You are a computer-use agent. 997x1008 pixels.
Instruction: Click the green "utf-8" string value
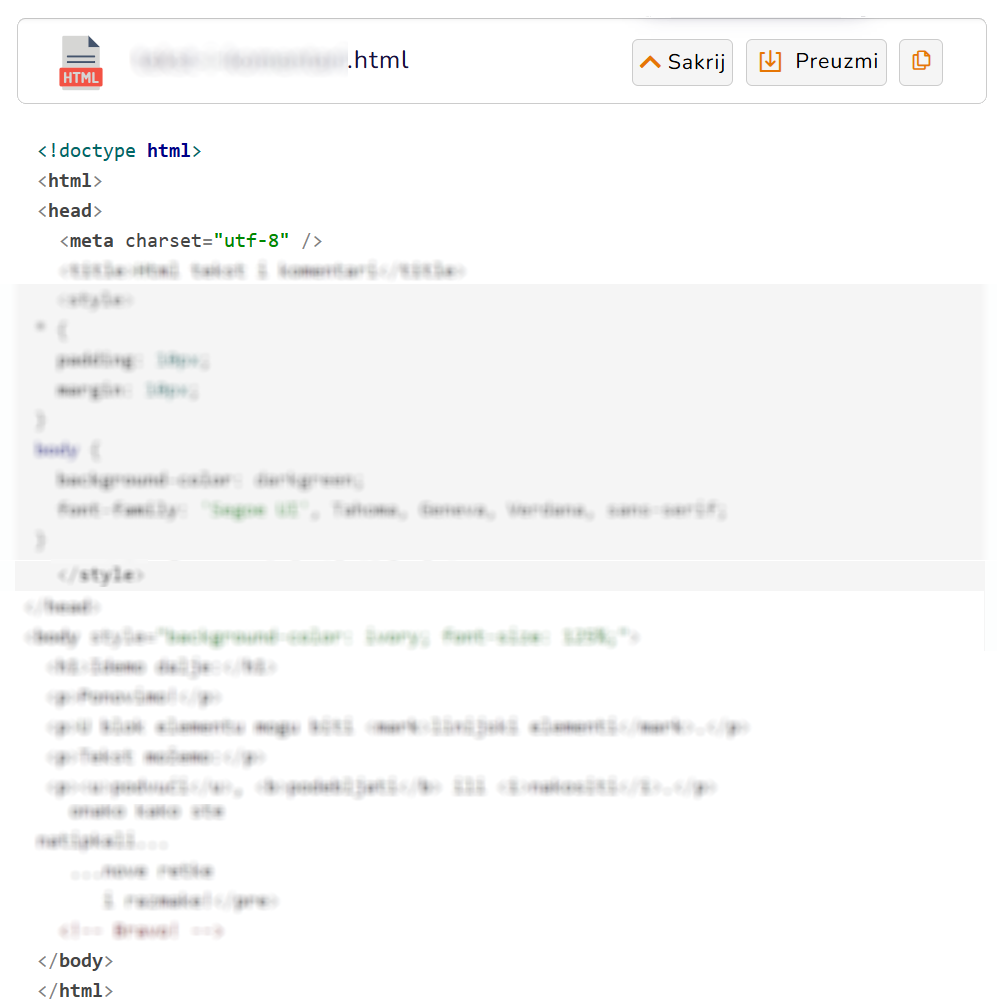click(251, 241)
